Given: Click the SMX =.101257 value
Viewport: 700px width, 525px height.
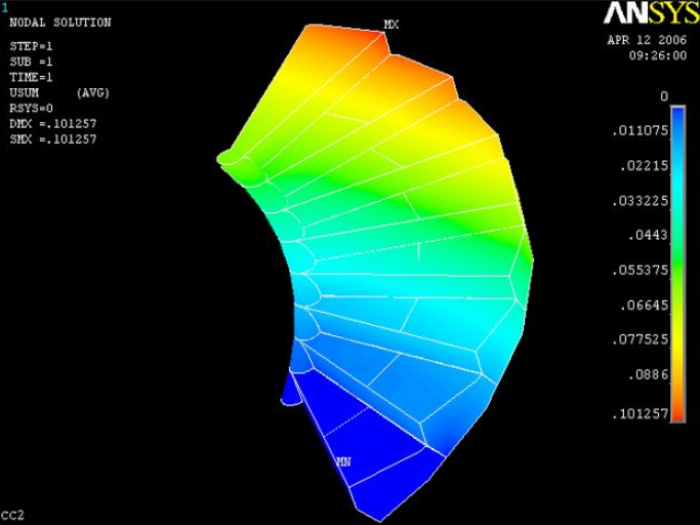Looking at the screenshot, I should (52, 139).
